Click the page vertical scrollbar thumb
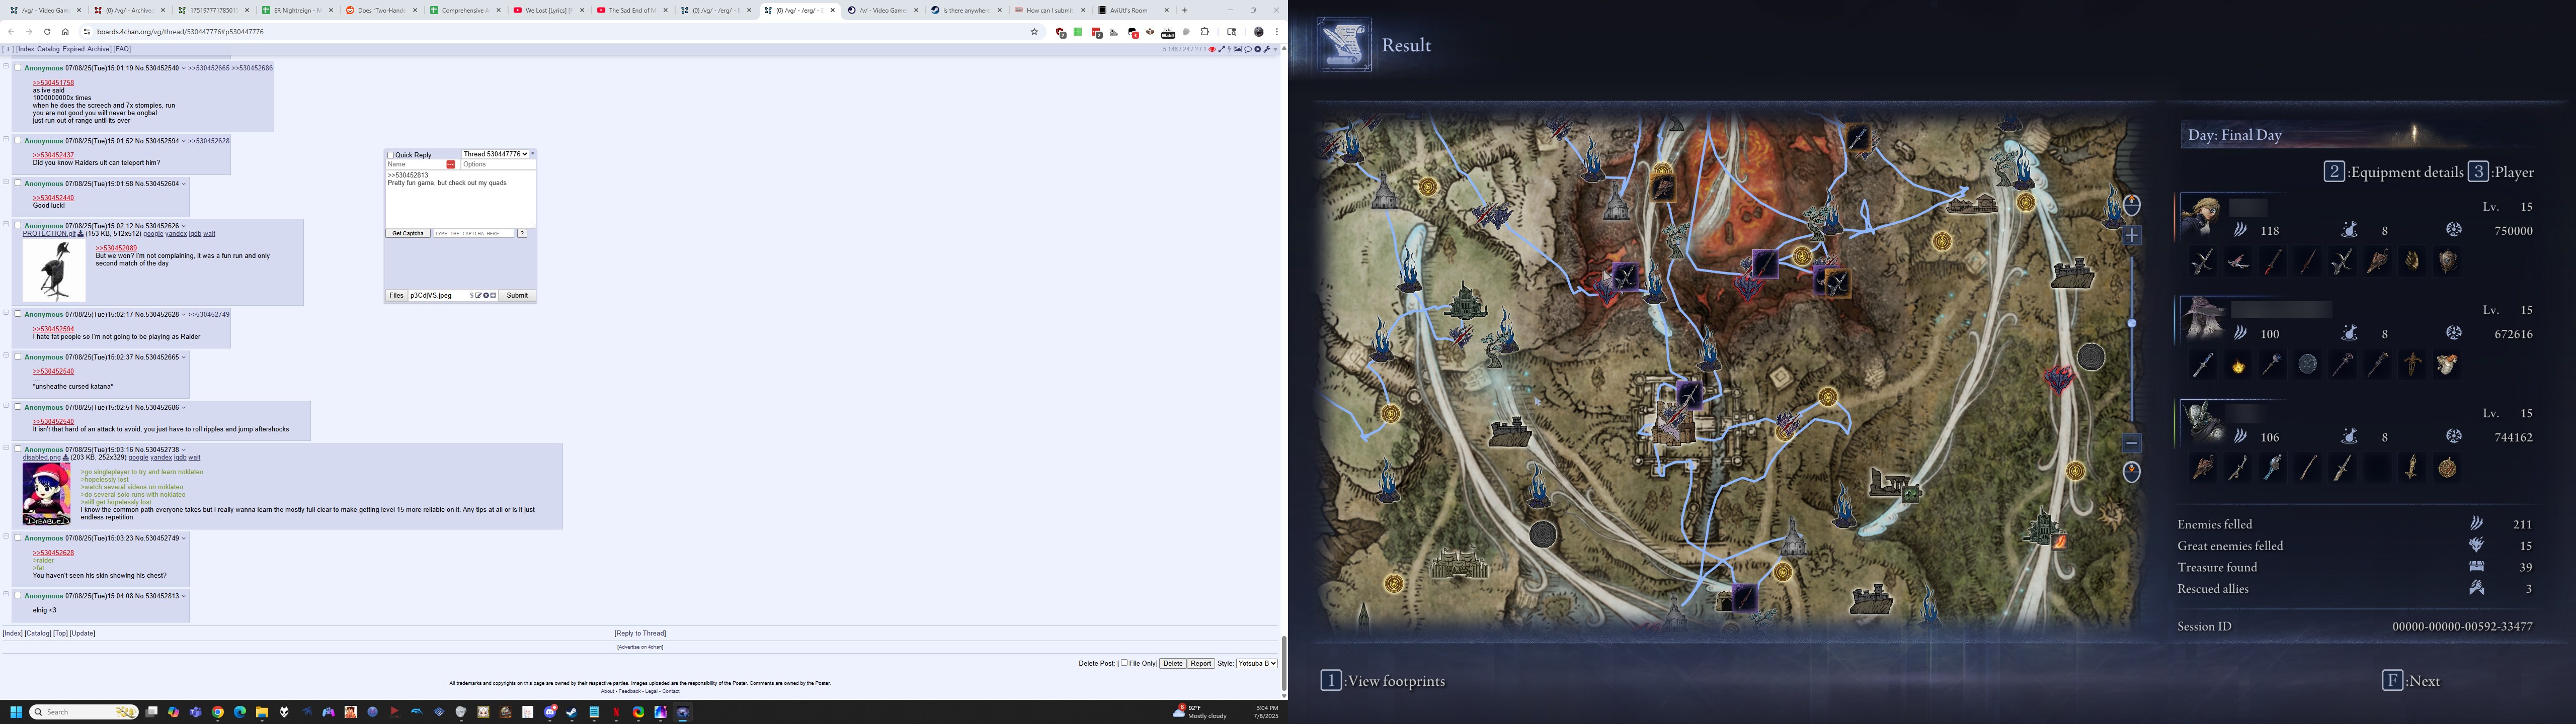Viewport: 2576px width, 724px height. point(1284,662)
